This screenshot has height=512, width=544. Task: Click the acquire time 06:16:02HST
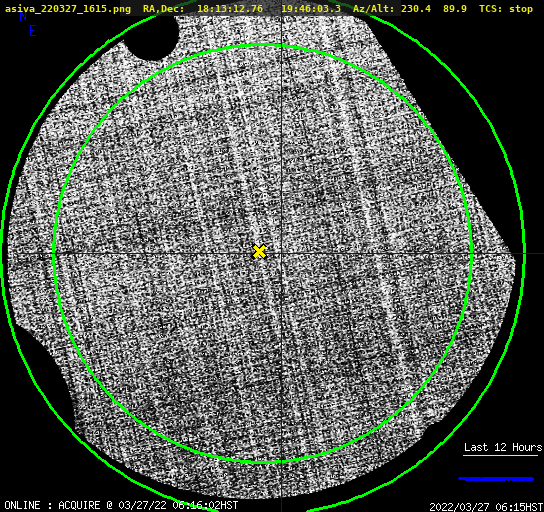(x=205, y=505)
